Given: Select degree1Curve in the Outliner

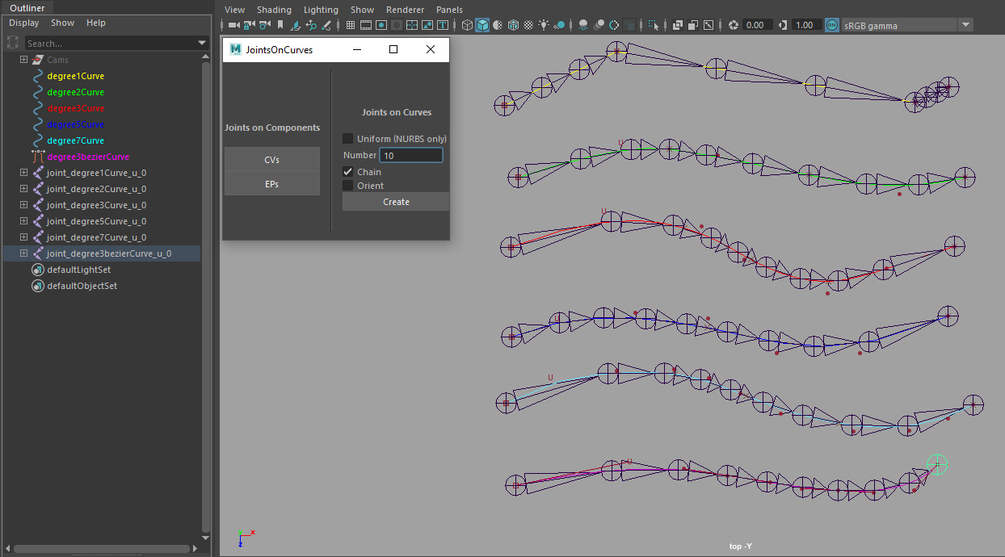Looking at the screenshot, I should pyautogui.click(x=76, y=76).
